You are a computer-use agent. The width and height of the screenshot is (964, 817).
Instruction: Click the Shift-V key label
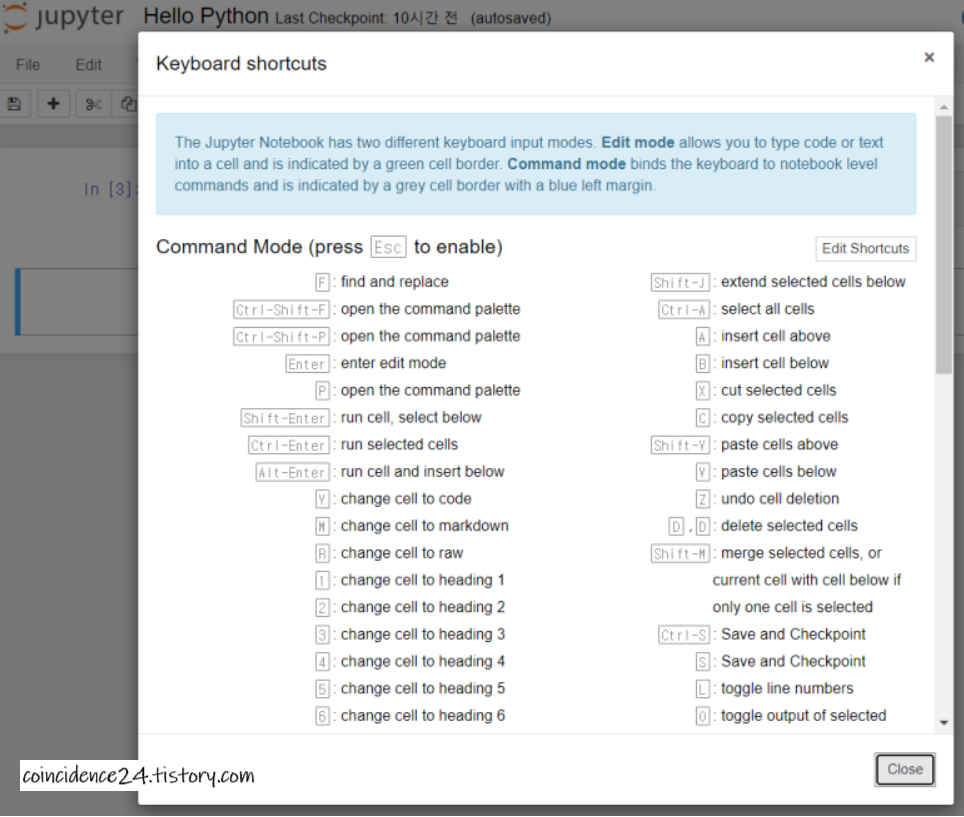point(681,445)
